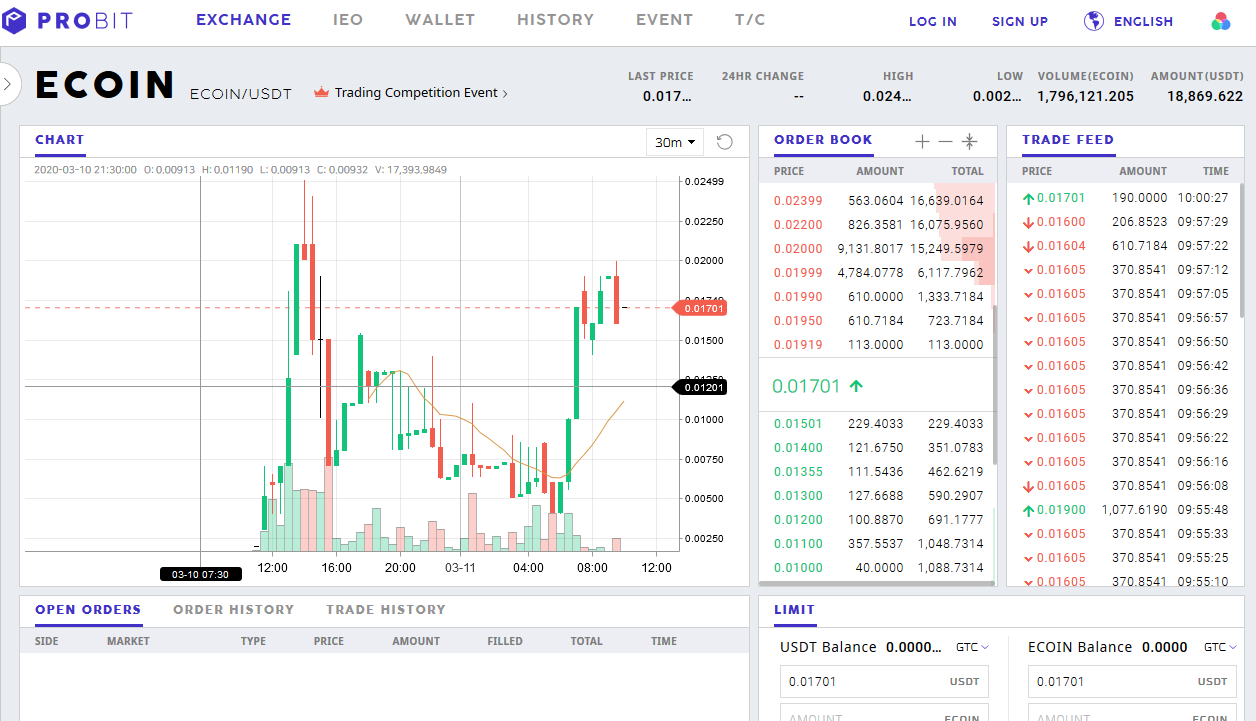Click the USDT Balance label

[x=828, y=647]
